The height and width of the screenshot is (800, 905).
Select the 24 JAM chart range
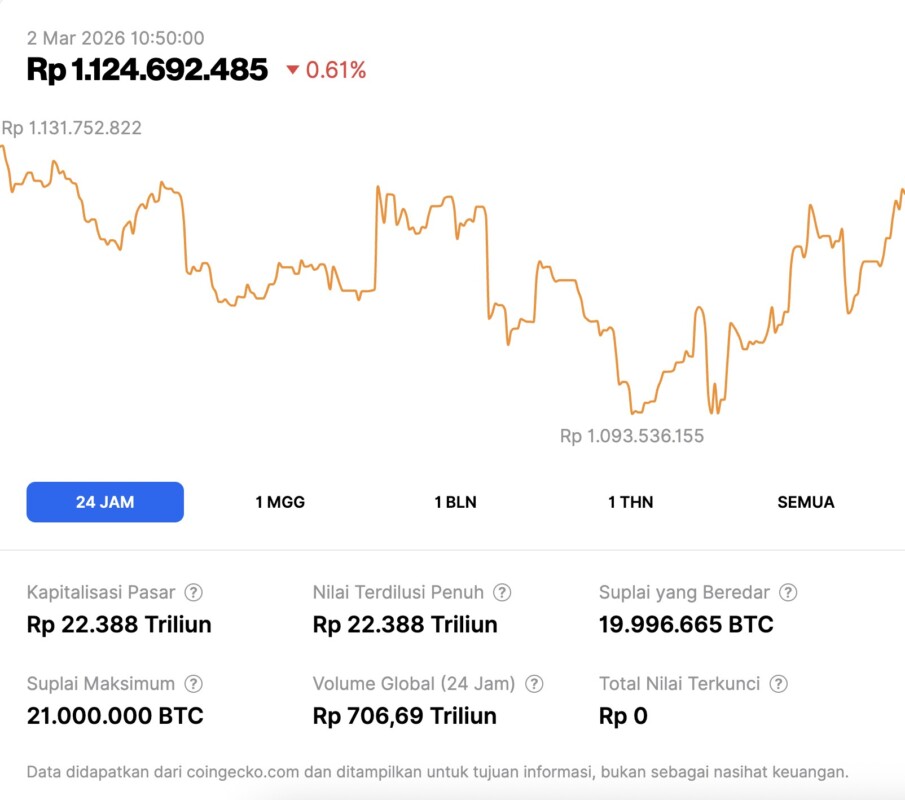point(105,502)
